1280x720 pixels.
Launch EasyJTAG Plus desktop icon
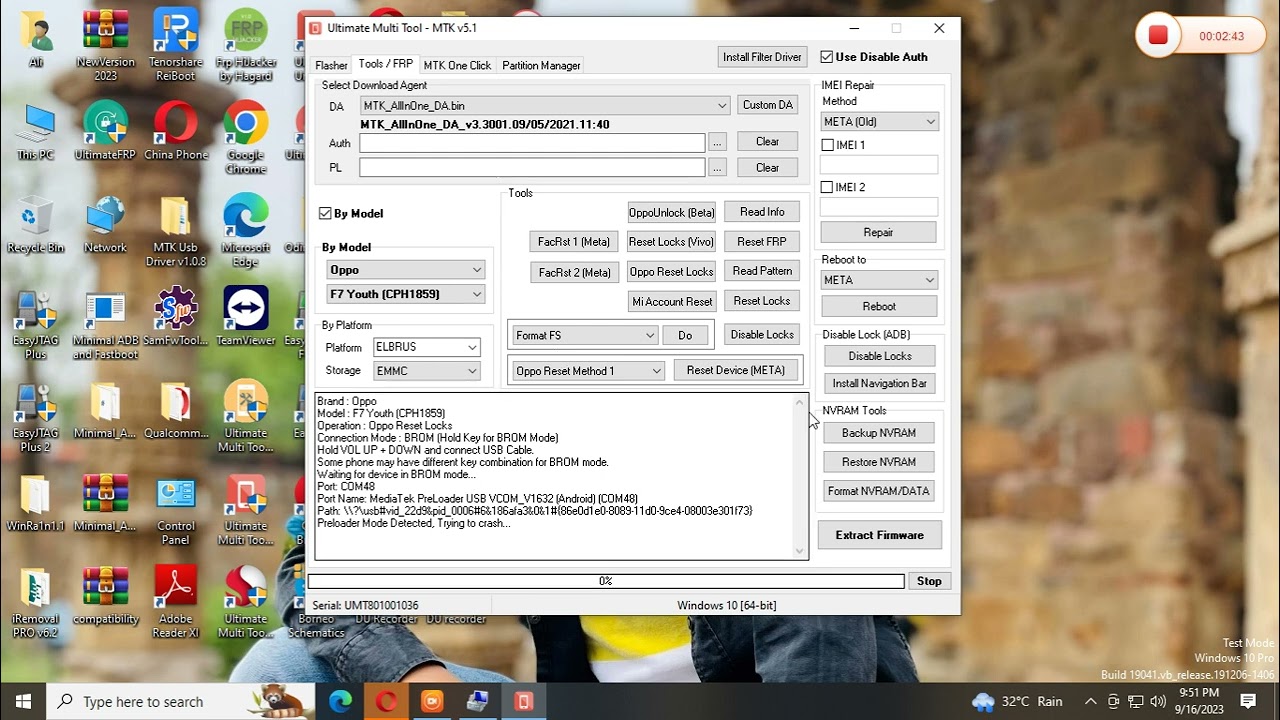tap(36, 324)
